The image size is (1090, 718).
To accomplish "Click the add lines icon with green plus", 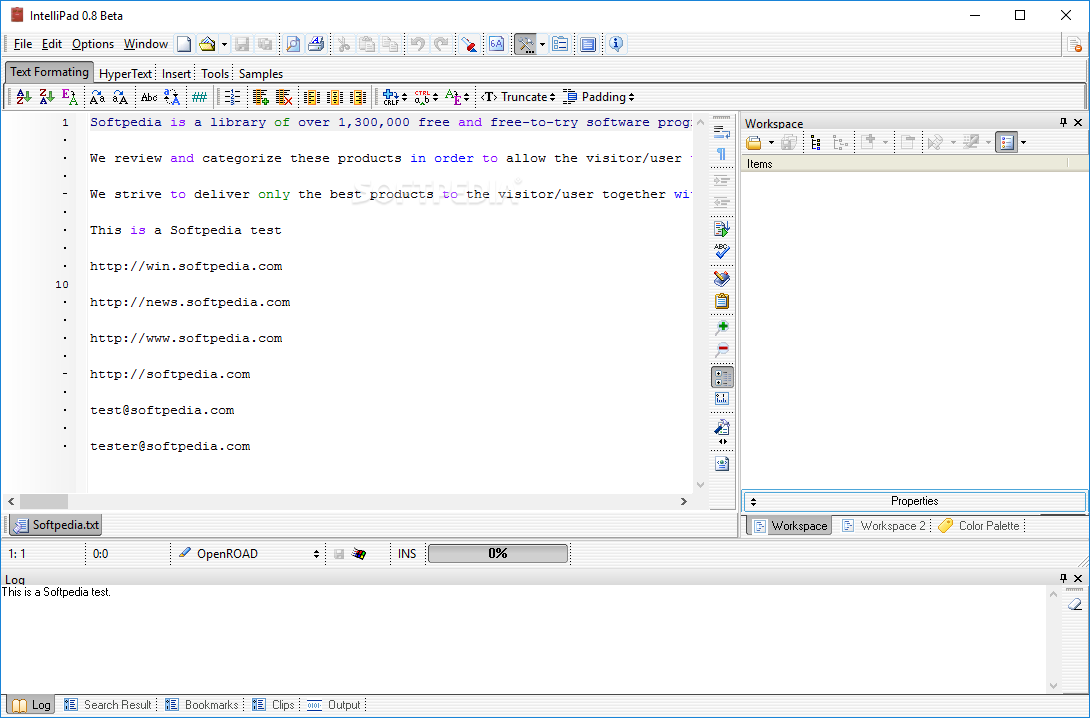I will click(x=261, y=97).
